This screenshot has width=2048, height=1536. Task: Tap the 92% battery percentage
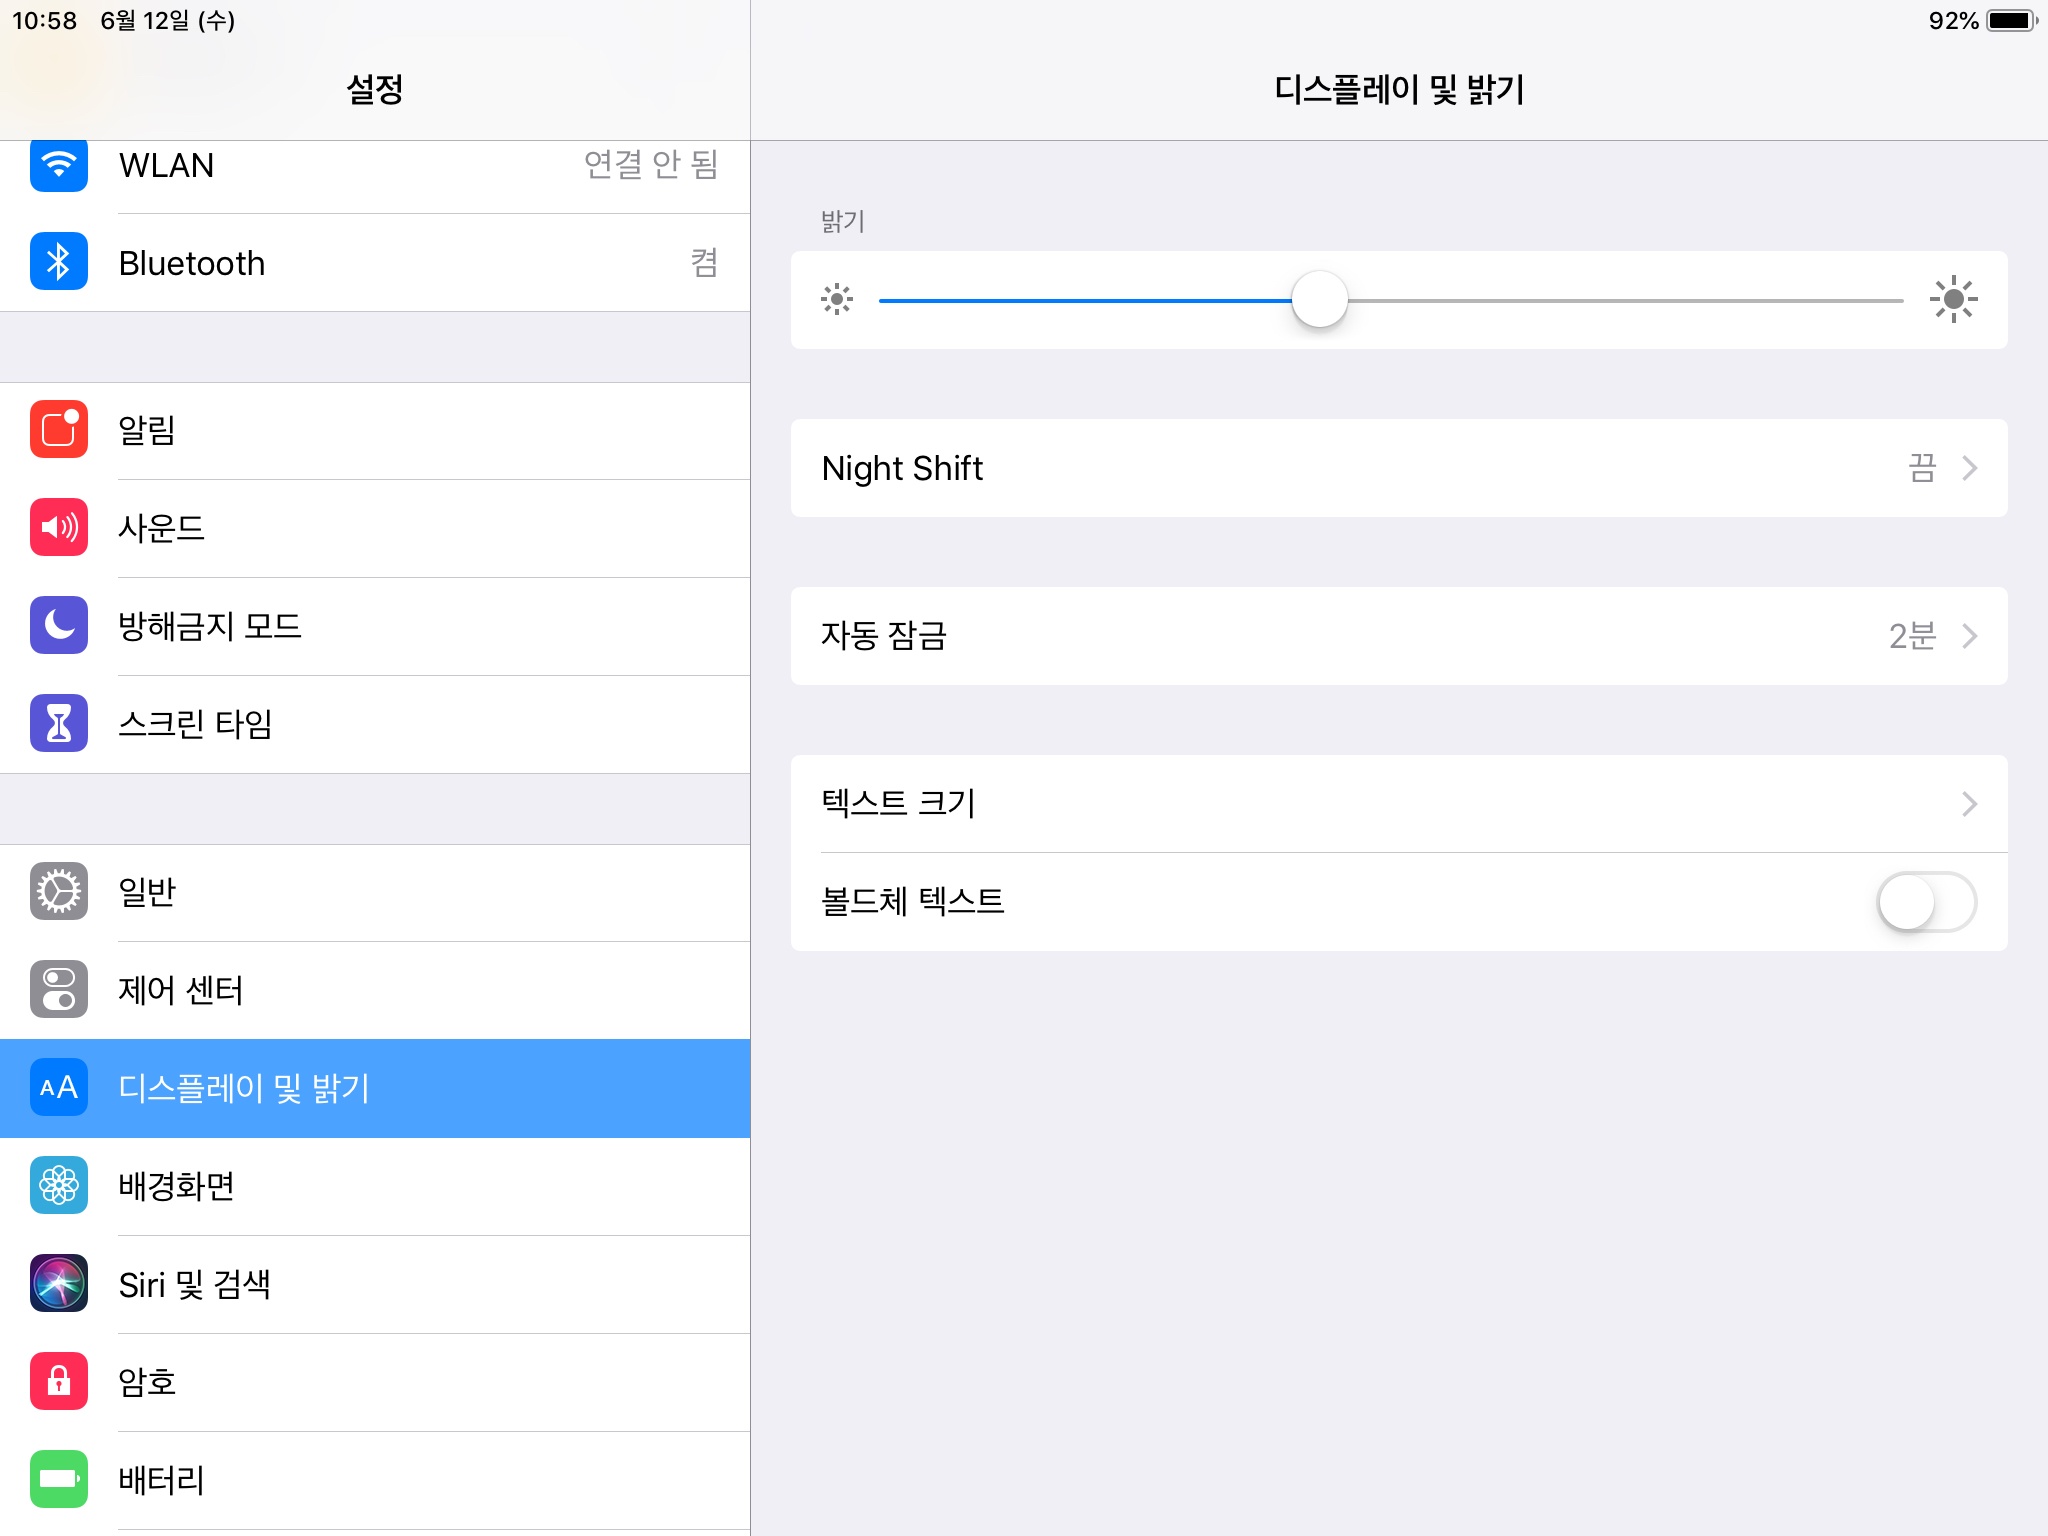1953,21
